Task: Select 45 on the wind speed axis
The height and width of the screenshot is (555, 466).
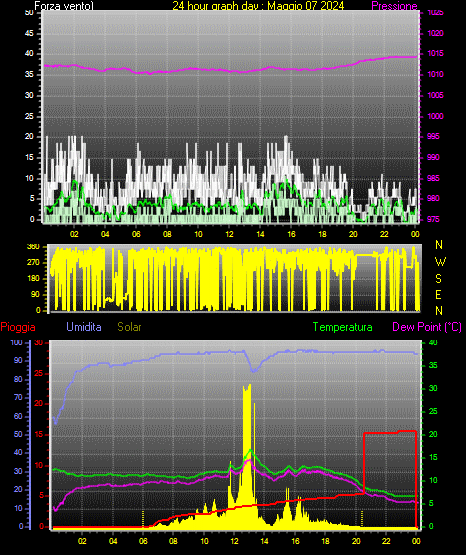Action: (x=29, y=33)
